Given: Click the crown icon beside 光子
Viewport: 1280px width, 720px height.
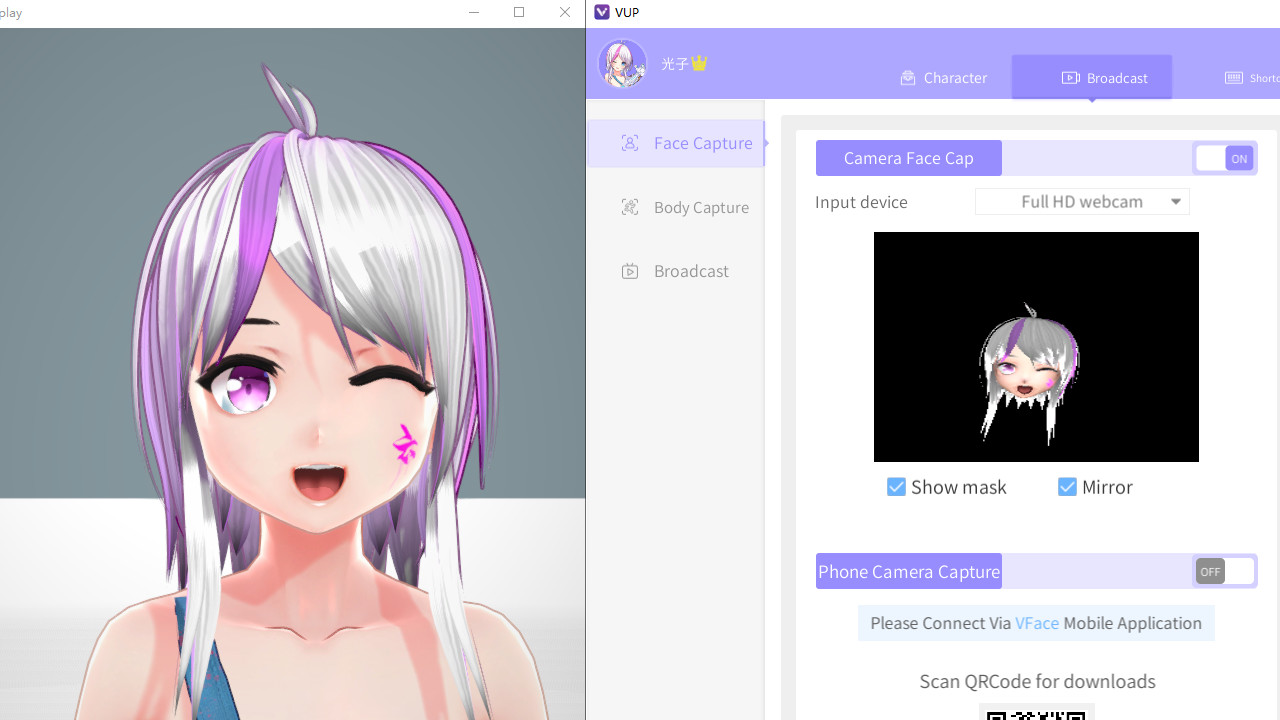Looking at the screenshot, I should (699, 62).
